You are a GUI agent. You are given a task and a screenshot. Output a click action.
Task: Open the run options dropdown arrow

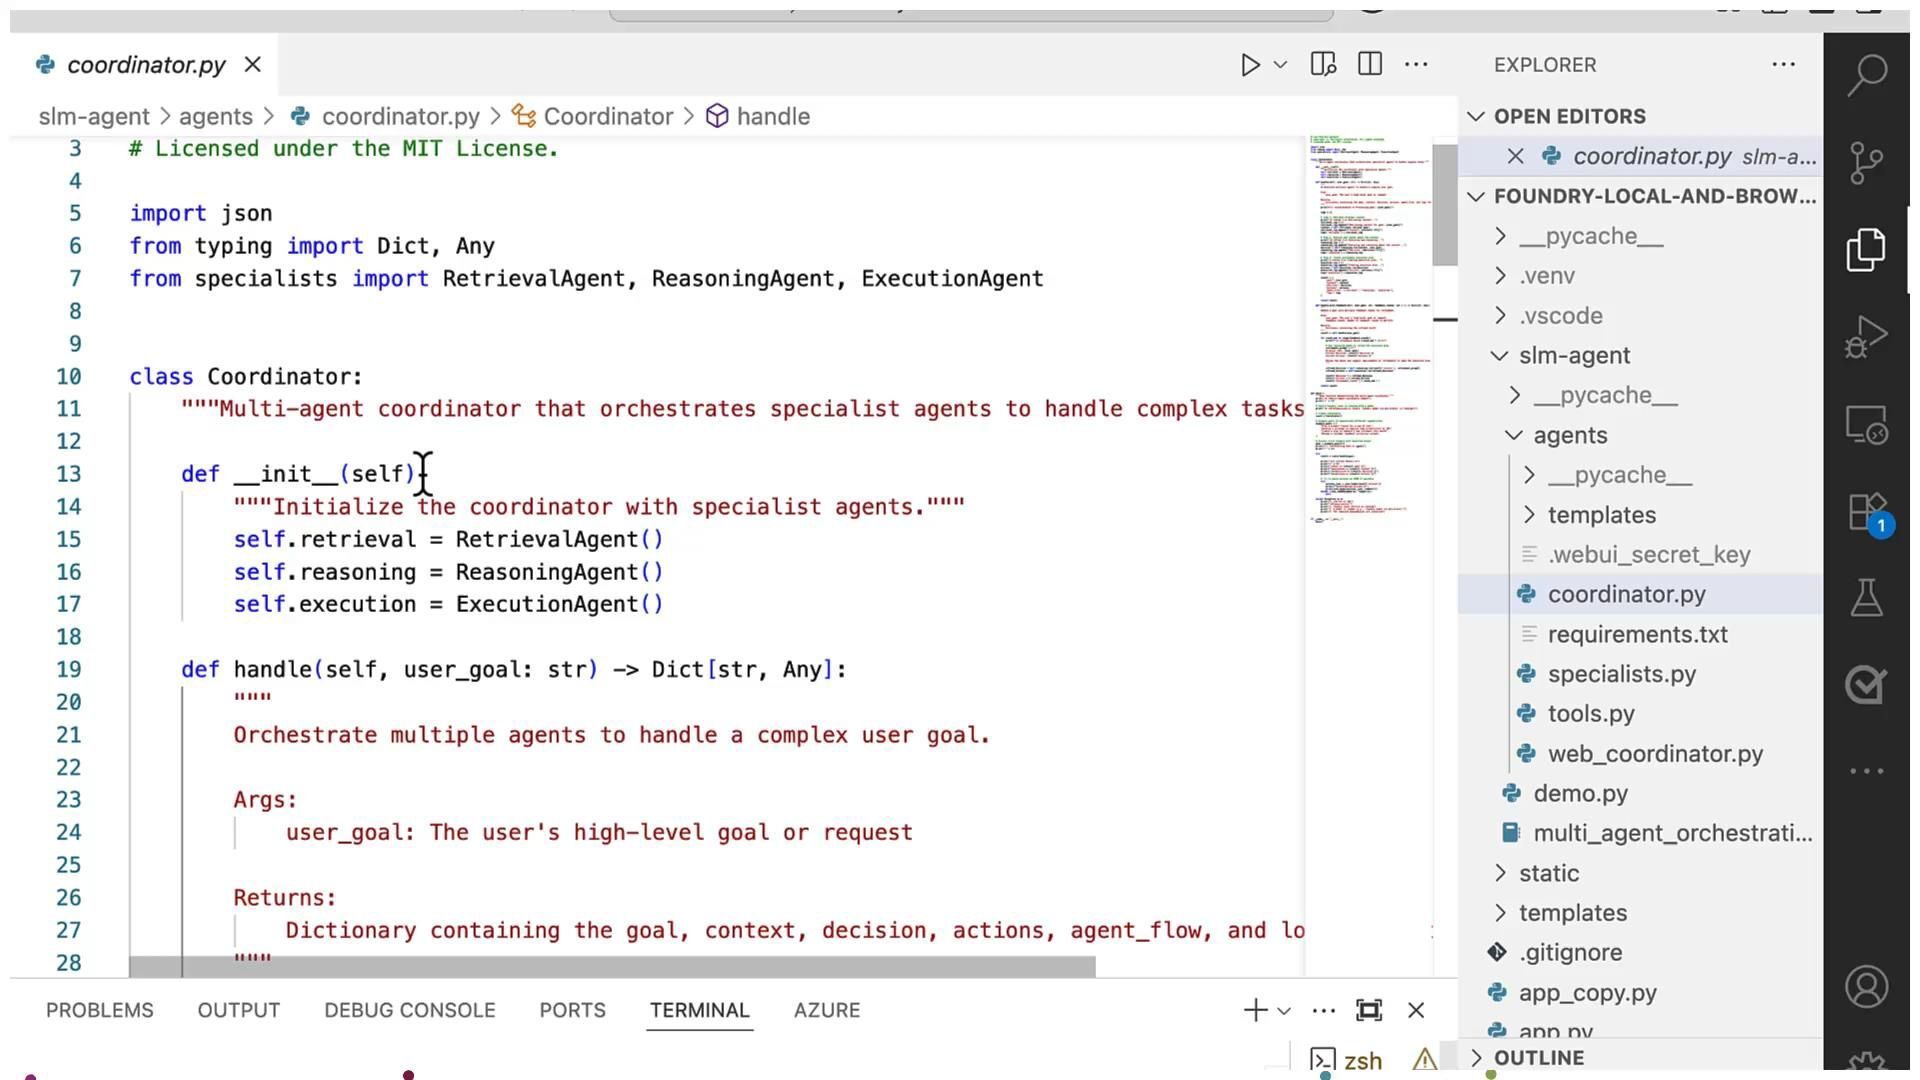pos(1280,65)
